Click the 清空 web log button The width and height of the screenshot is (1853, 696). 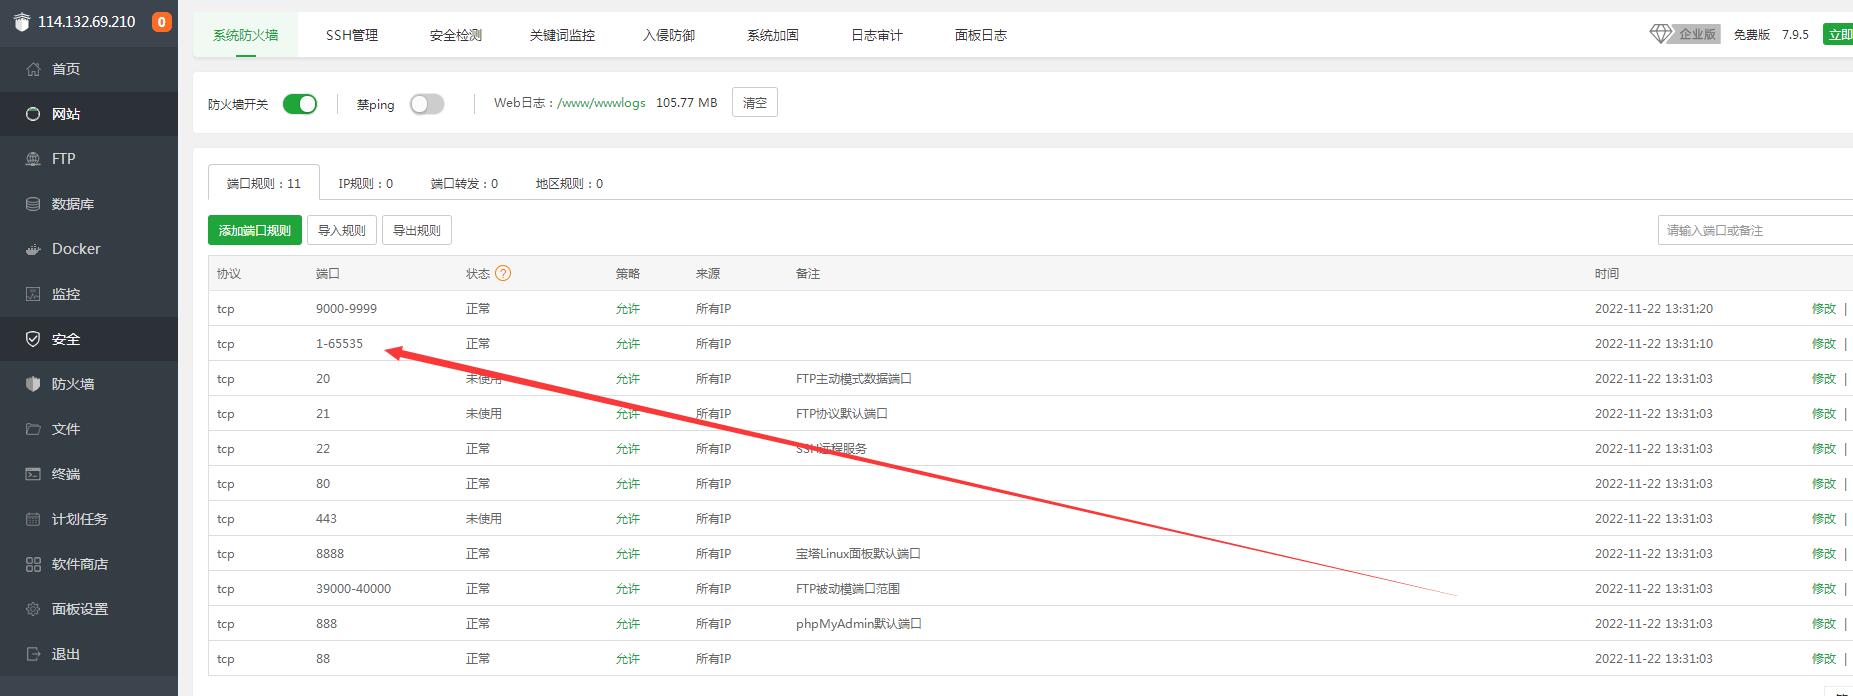point(755,102)
